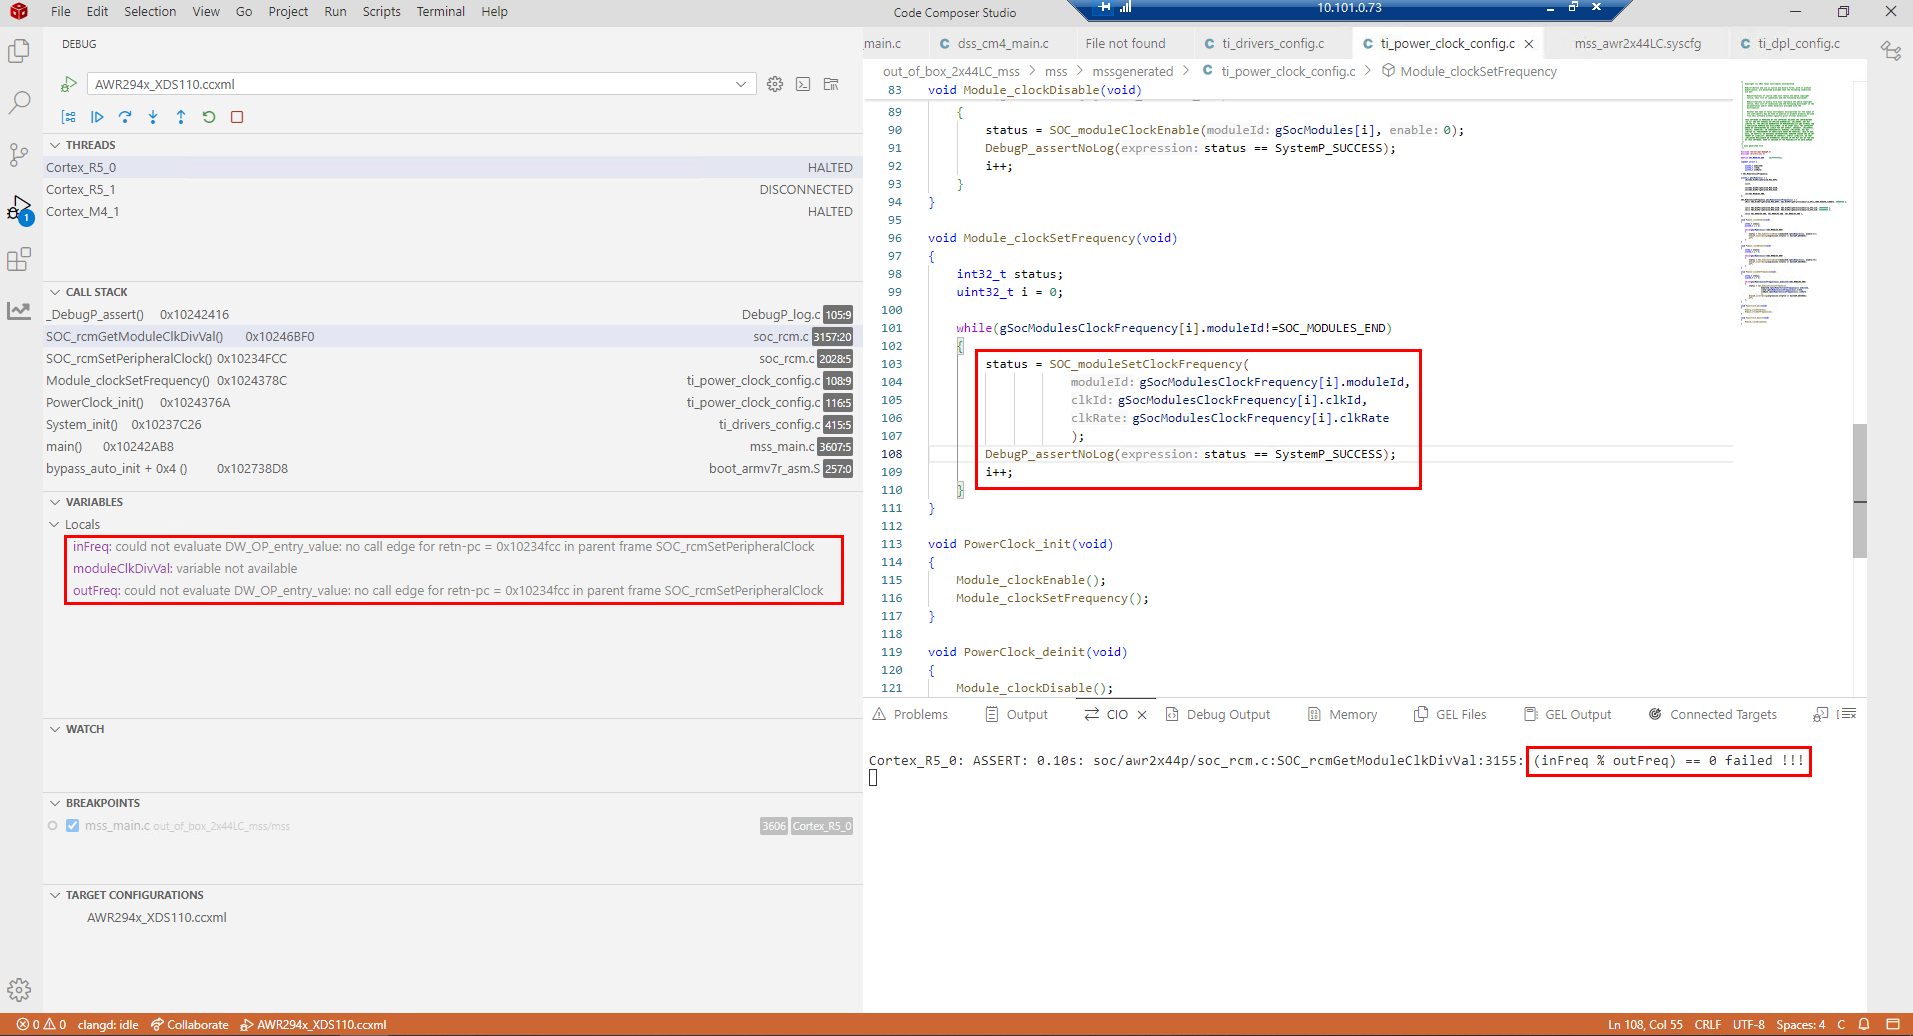Close the ti_power_clock_config.c editor tab
Image resolution: width=1913 pixels, height=1036 pixels.
tap(1529, 44)
